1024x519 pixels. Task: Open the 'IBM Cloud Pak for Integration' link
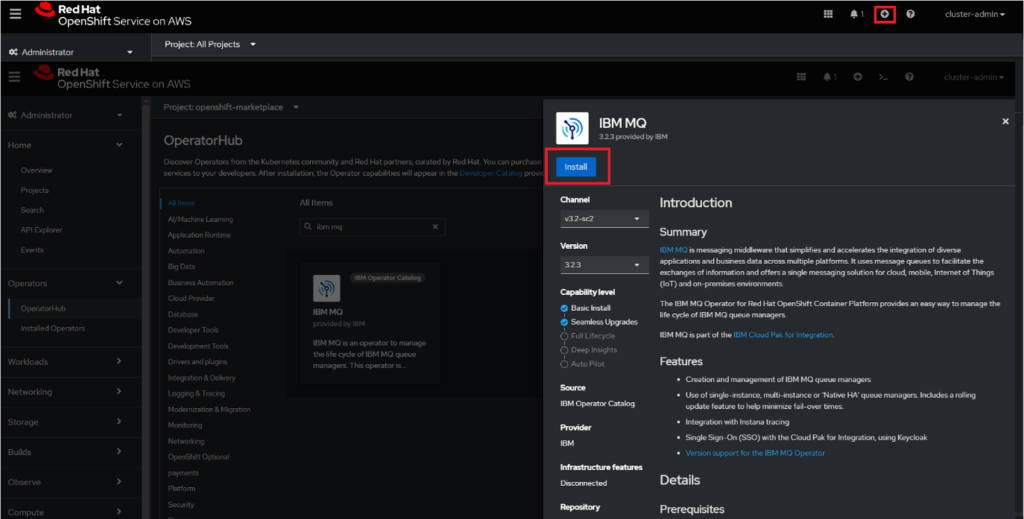point(783,335)
